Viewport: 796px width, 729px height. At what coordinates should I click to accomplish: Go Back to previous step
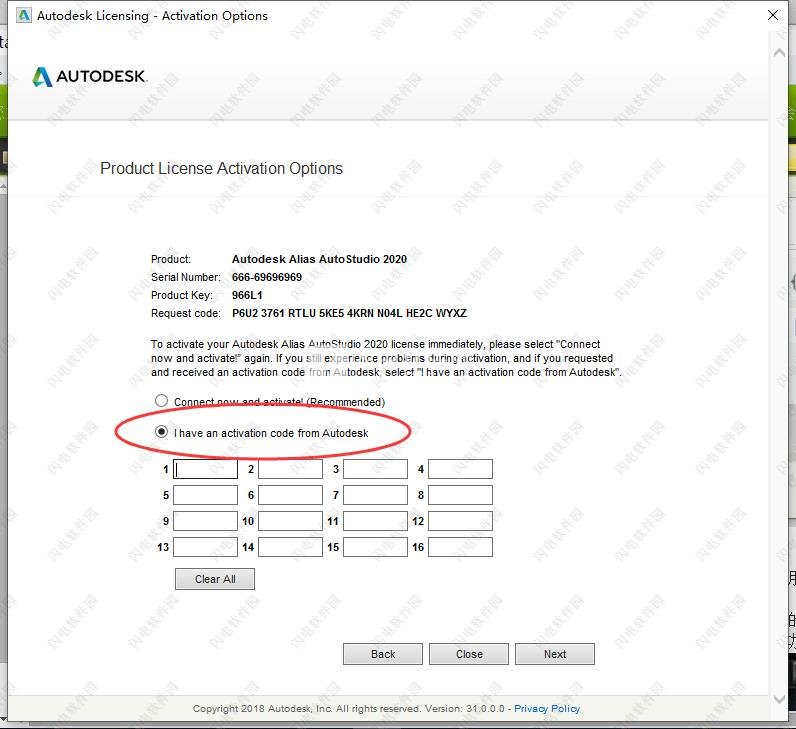coord(383,654)
